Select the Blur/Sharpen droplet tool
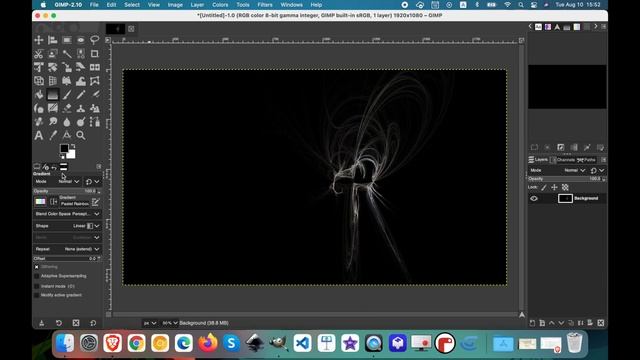 pos(67,122)
